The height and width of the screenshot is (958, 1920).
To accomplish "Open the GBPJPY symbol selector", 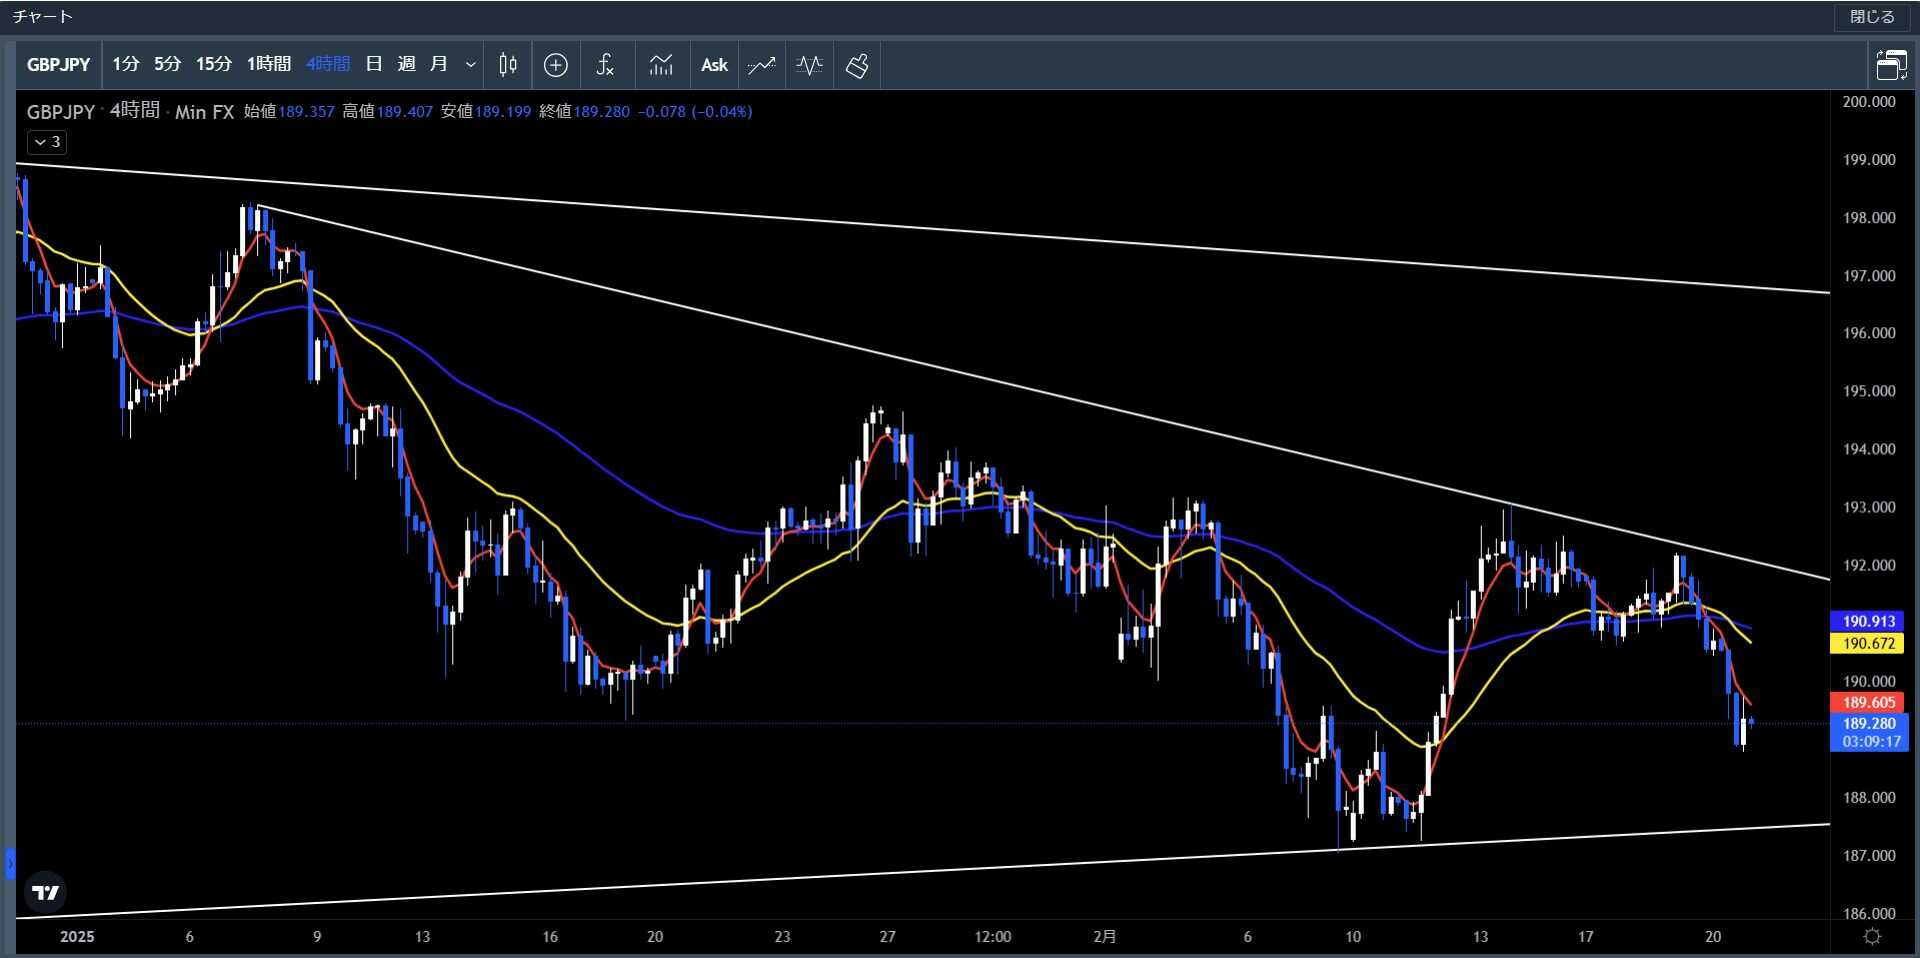I will [58, 65].
